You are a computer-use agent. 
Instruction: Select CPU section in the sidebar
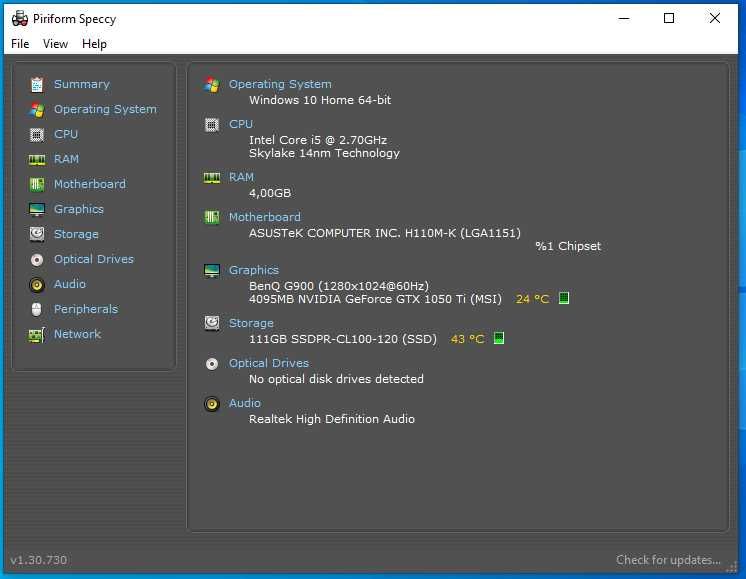66,134
